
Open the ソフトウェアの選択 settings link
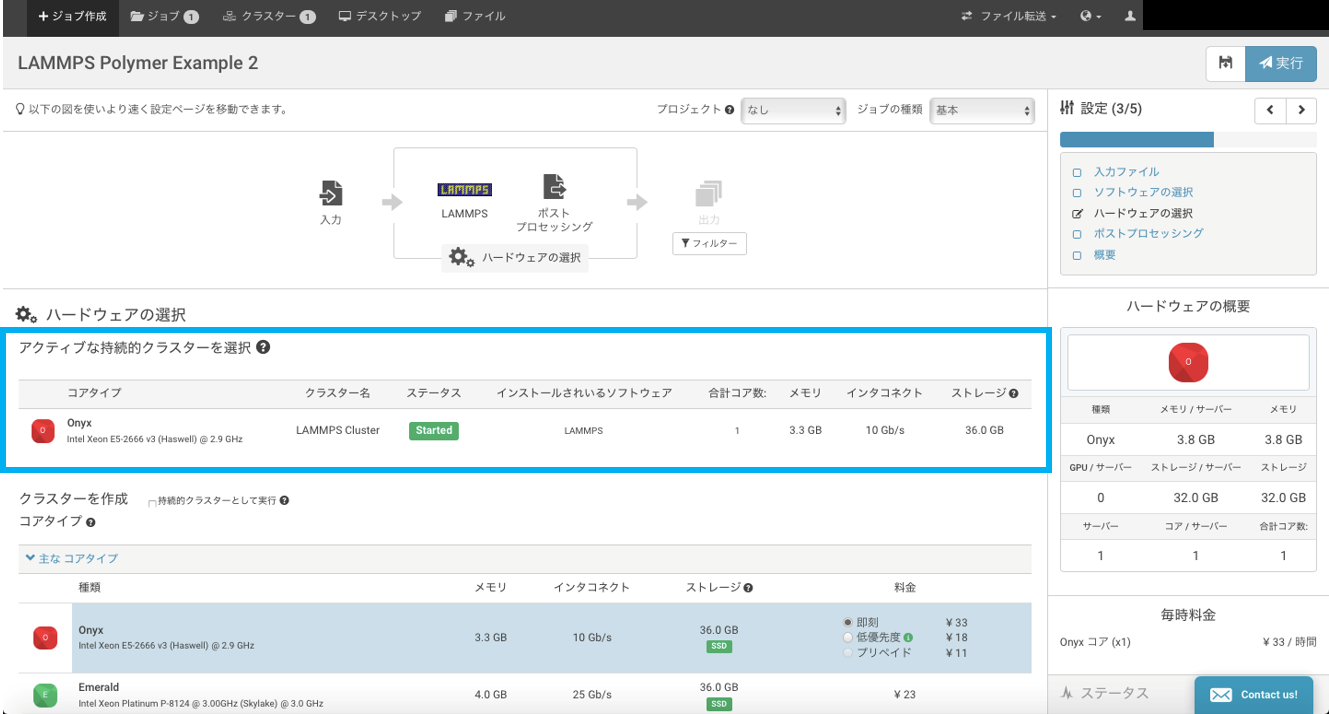(x=1143, y=192)
